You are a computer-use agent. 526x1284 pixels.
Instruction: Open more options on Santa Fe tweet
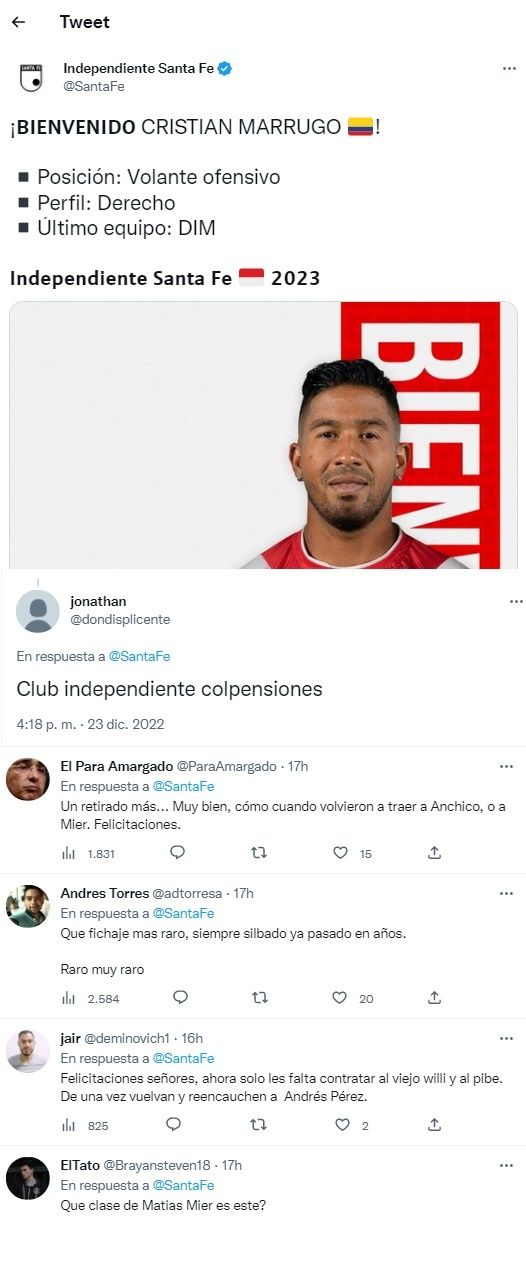click(x=509, y=69)
